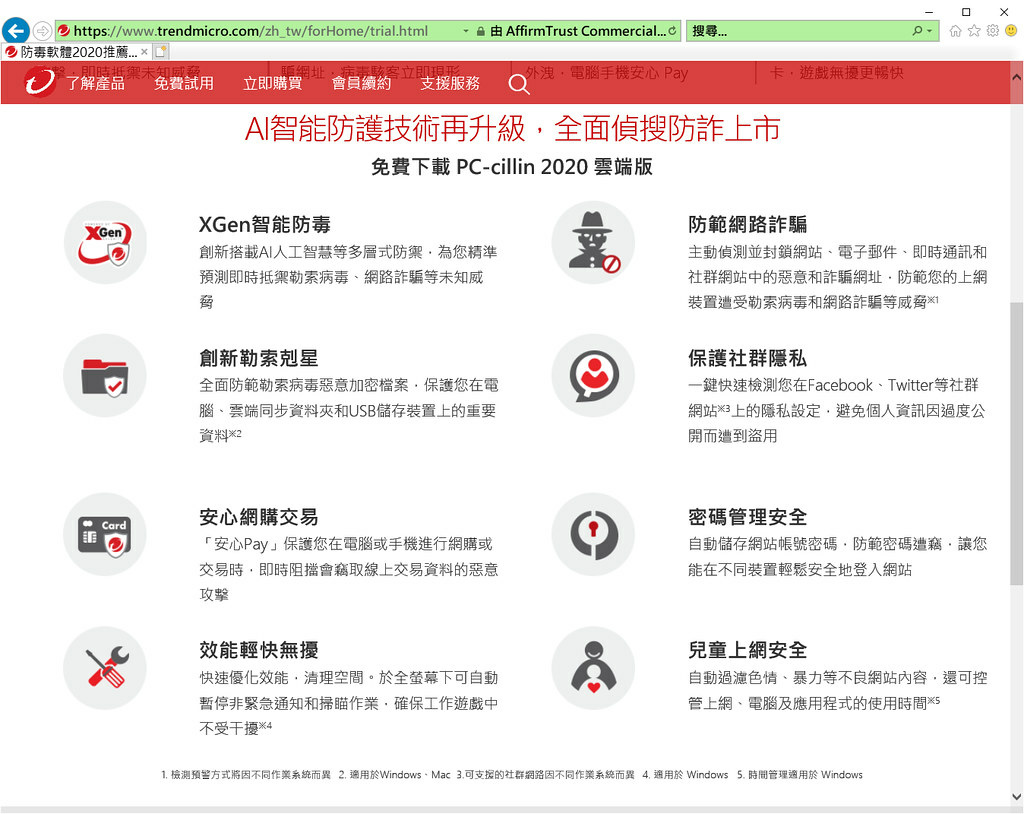Open the 了解產品 menu
The image size is (1024, 814).
(95, 83)
